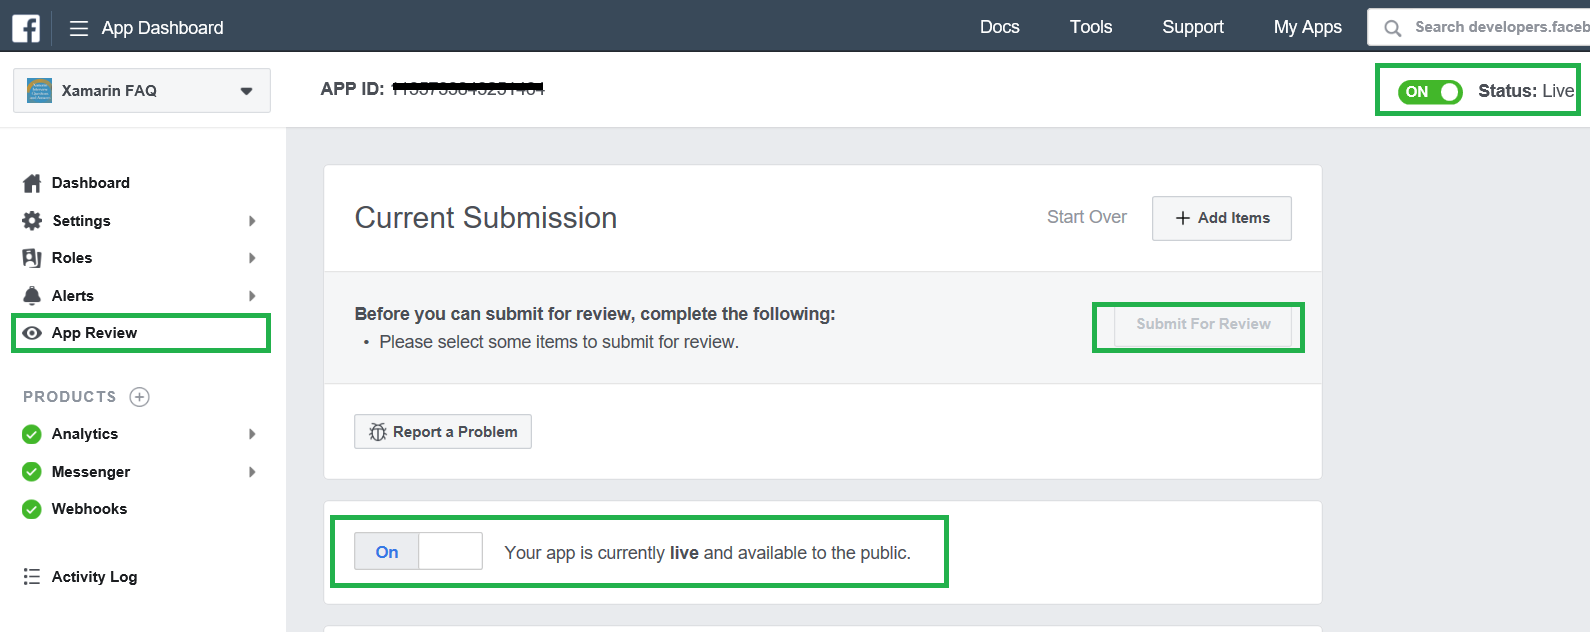Screen dimensions: 1590x633
Task: Open the Docs menu
Action: (1000, 27)
